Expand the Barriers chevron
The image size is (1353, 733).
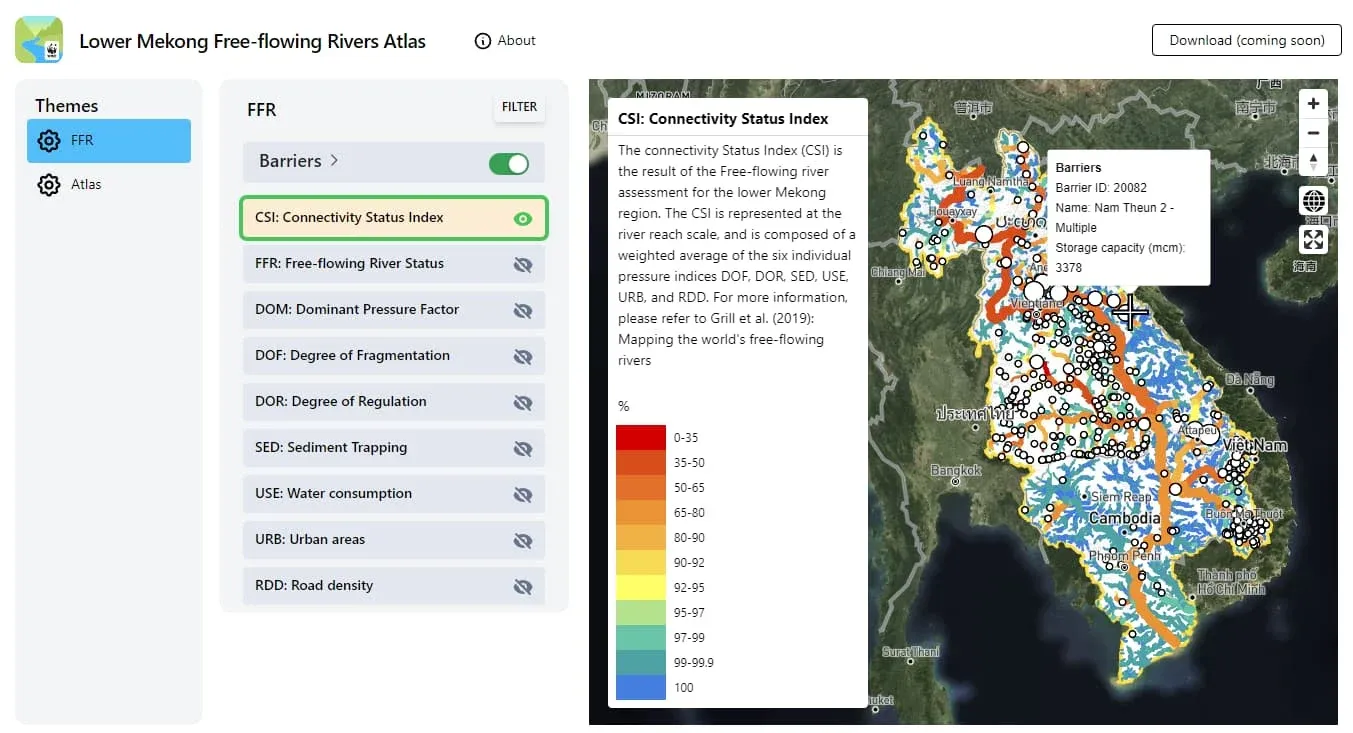[334, 161]
